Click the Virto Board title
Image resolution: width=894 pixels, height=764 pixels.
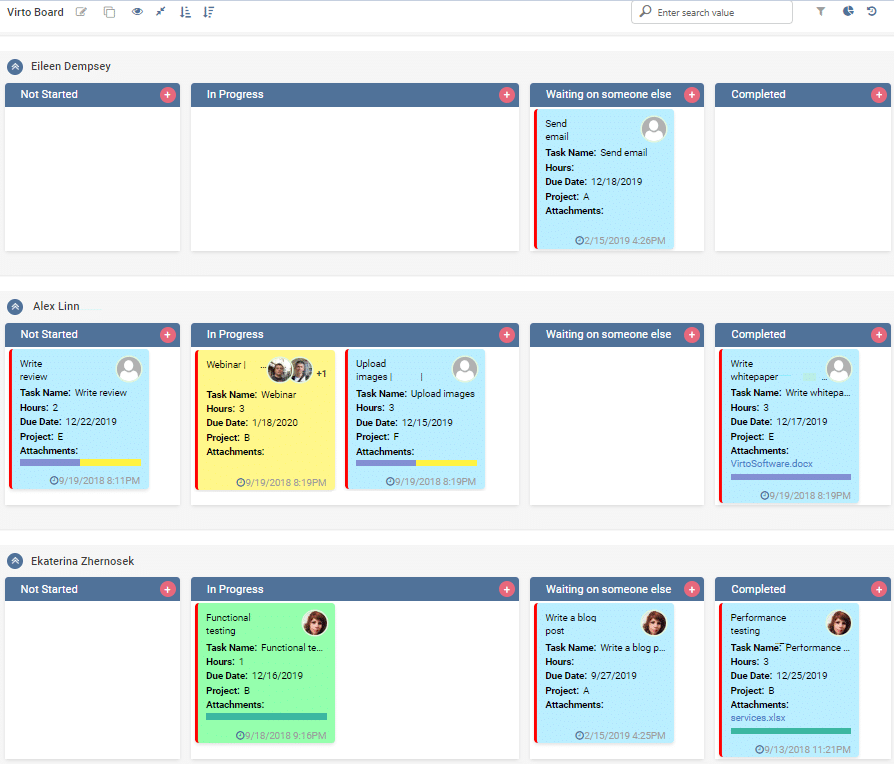pos(35,12)
